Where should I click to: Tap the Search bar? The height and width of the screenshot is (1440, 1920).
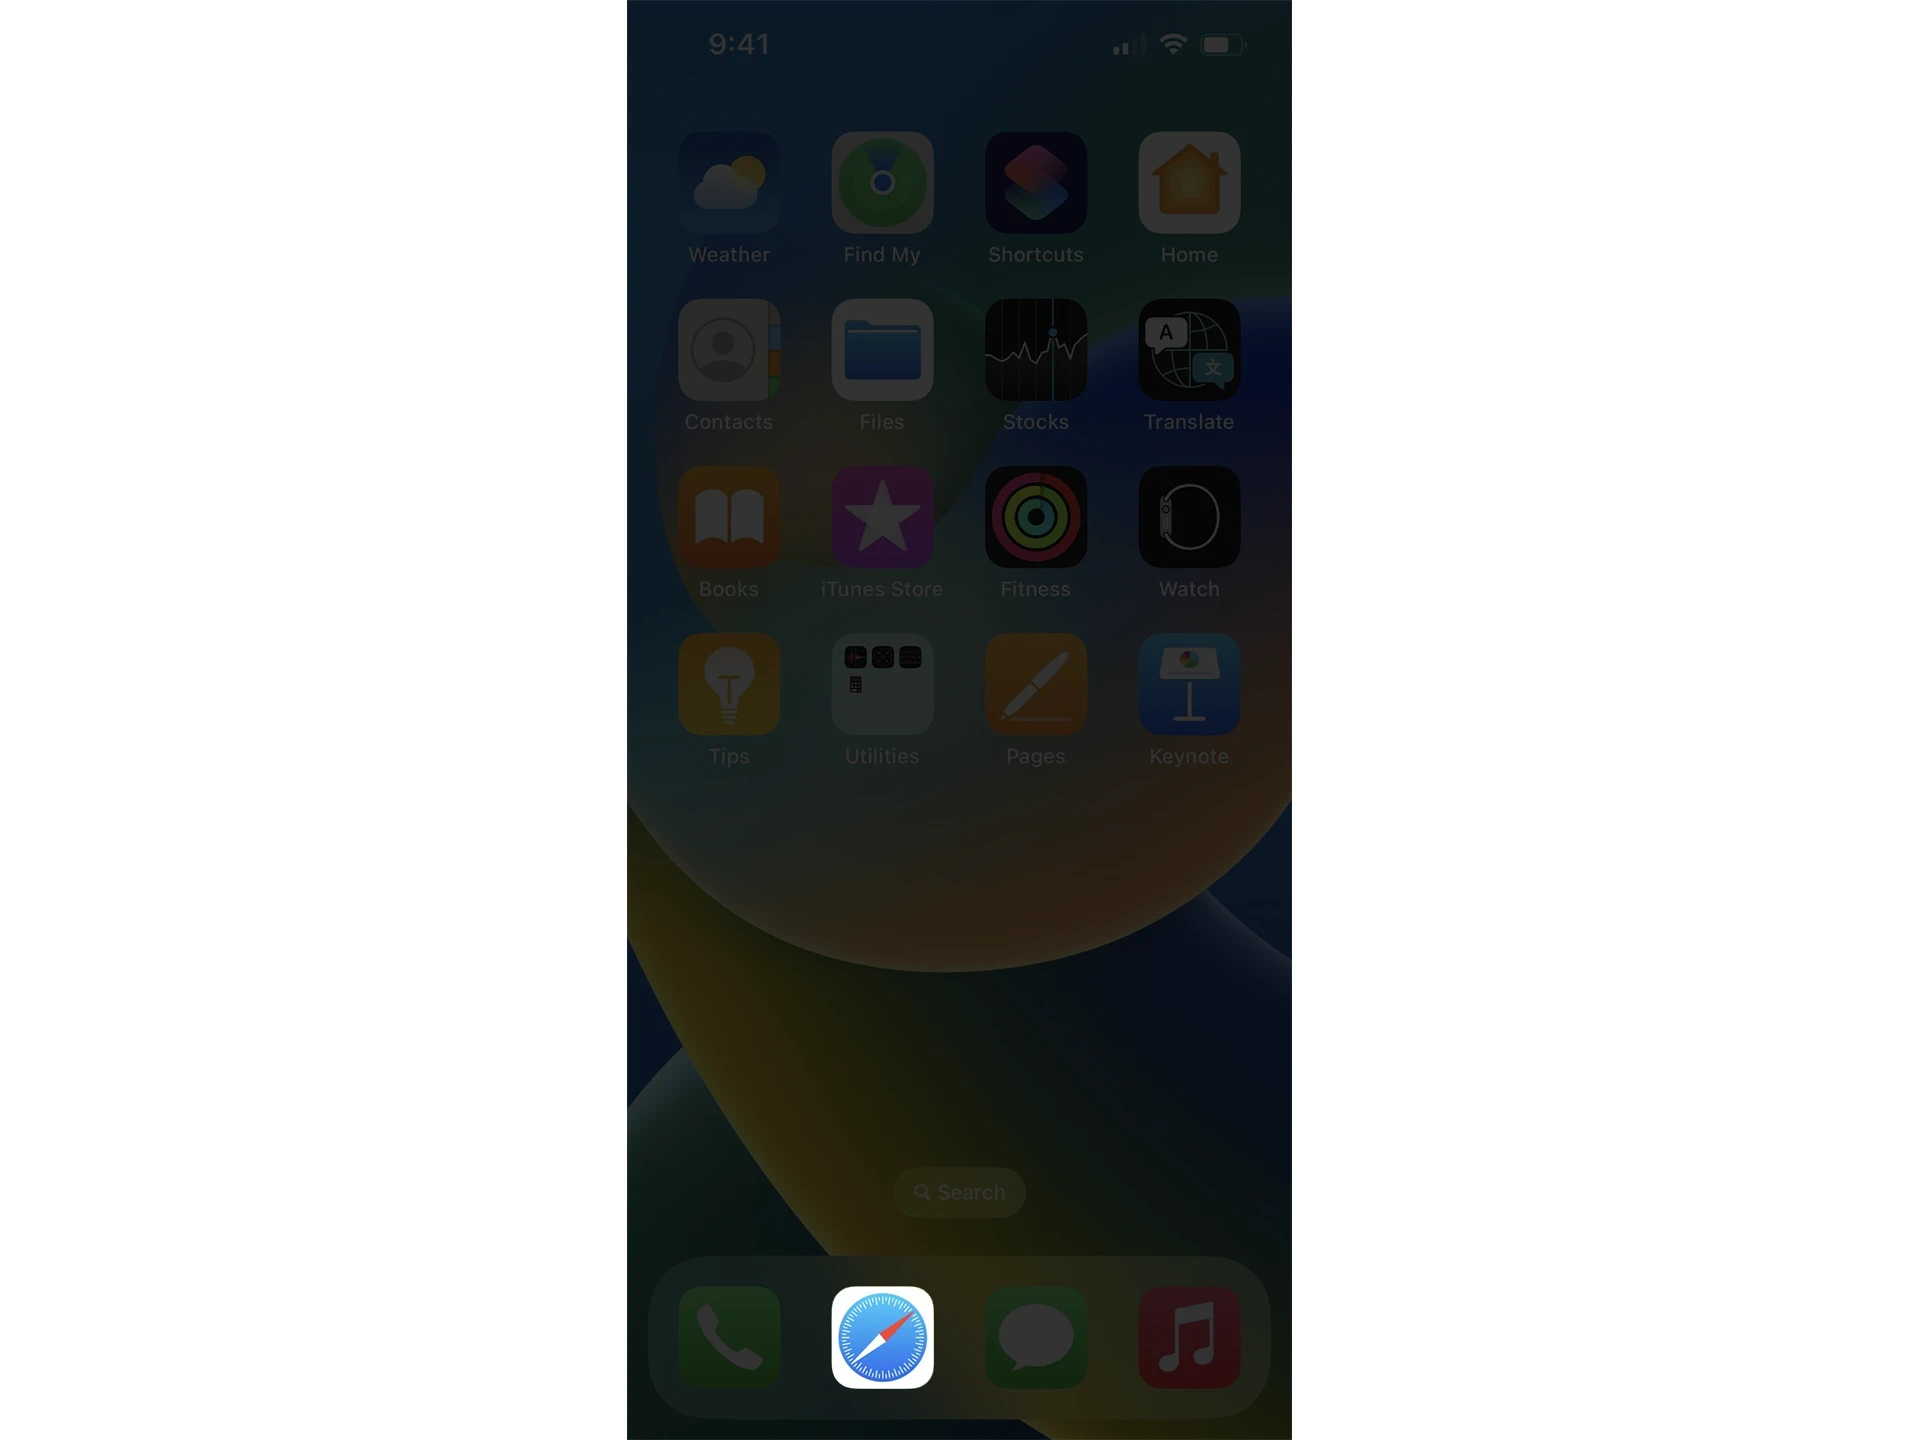pyautogui.click(x=958, y=1192)
